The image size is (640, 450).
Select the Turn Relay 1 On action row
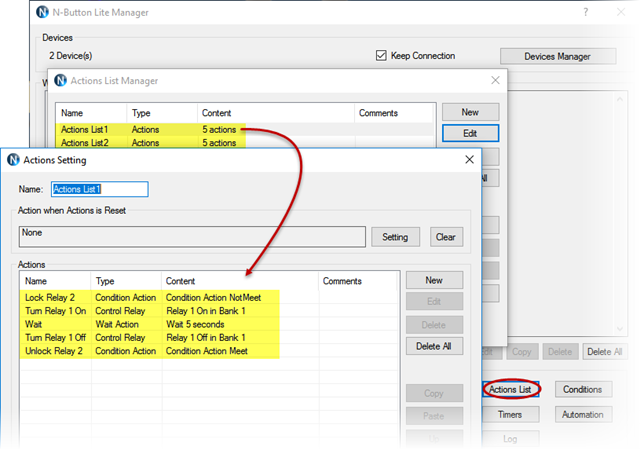[x=208, y=311]
